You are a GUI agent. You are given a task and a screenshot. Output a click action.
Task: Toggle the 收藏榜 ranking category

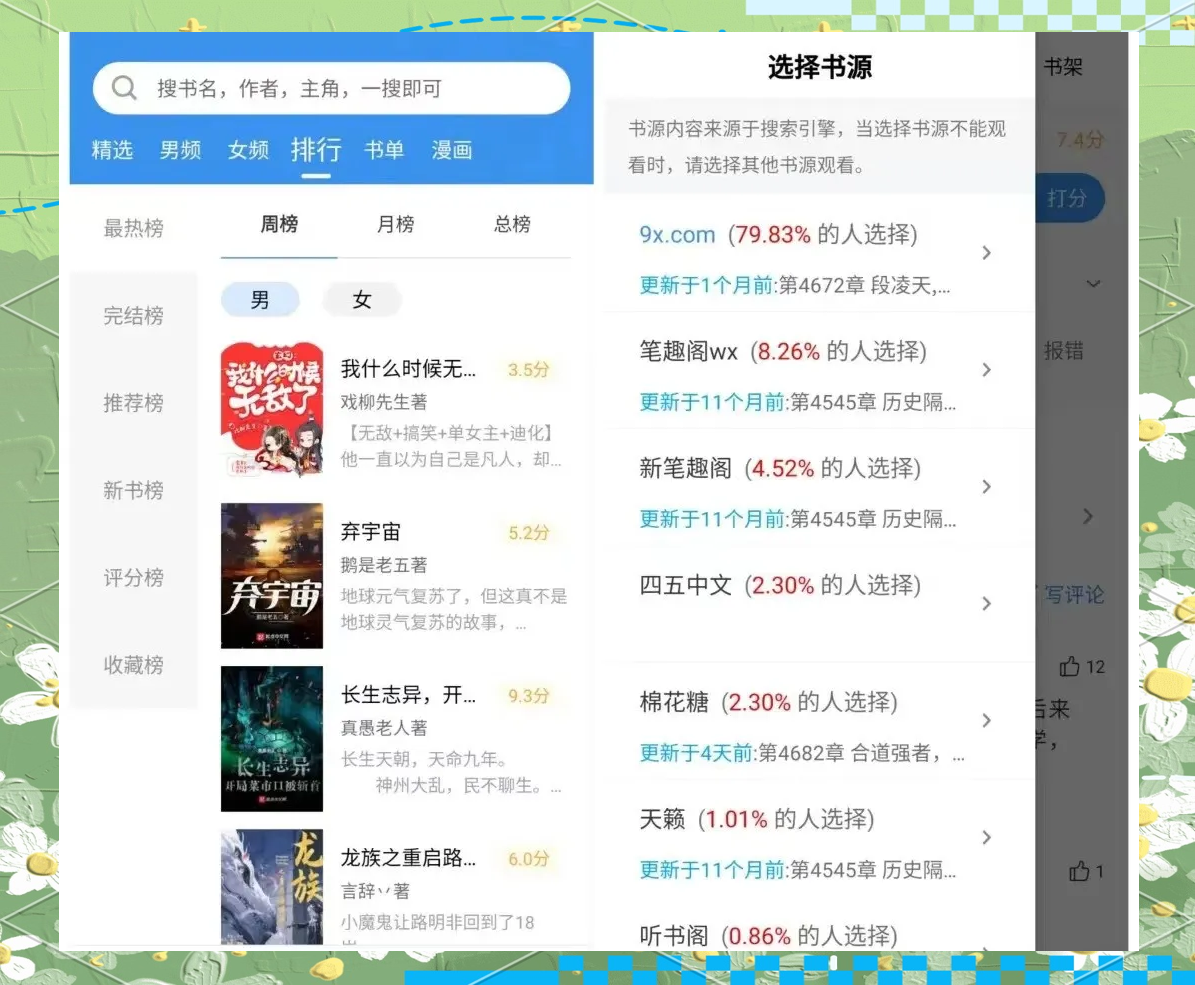point(133,665)
